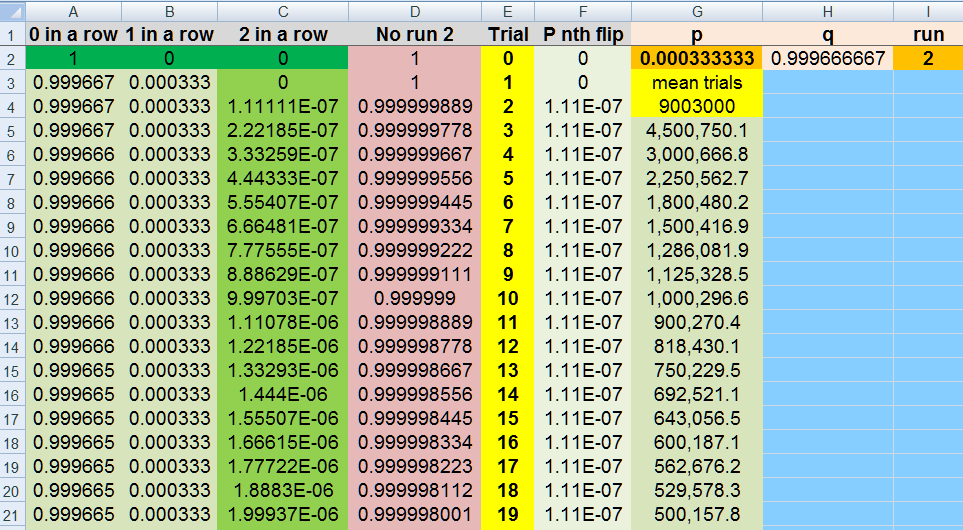Select the cell with 750,229.5
The height and width of the screenshot is (530, 963).
click(697, 370)
